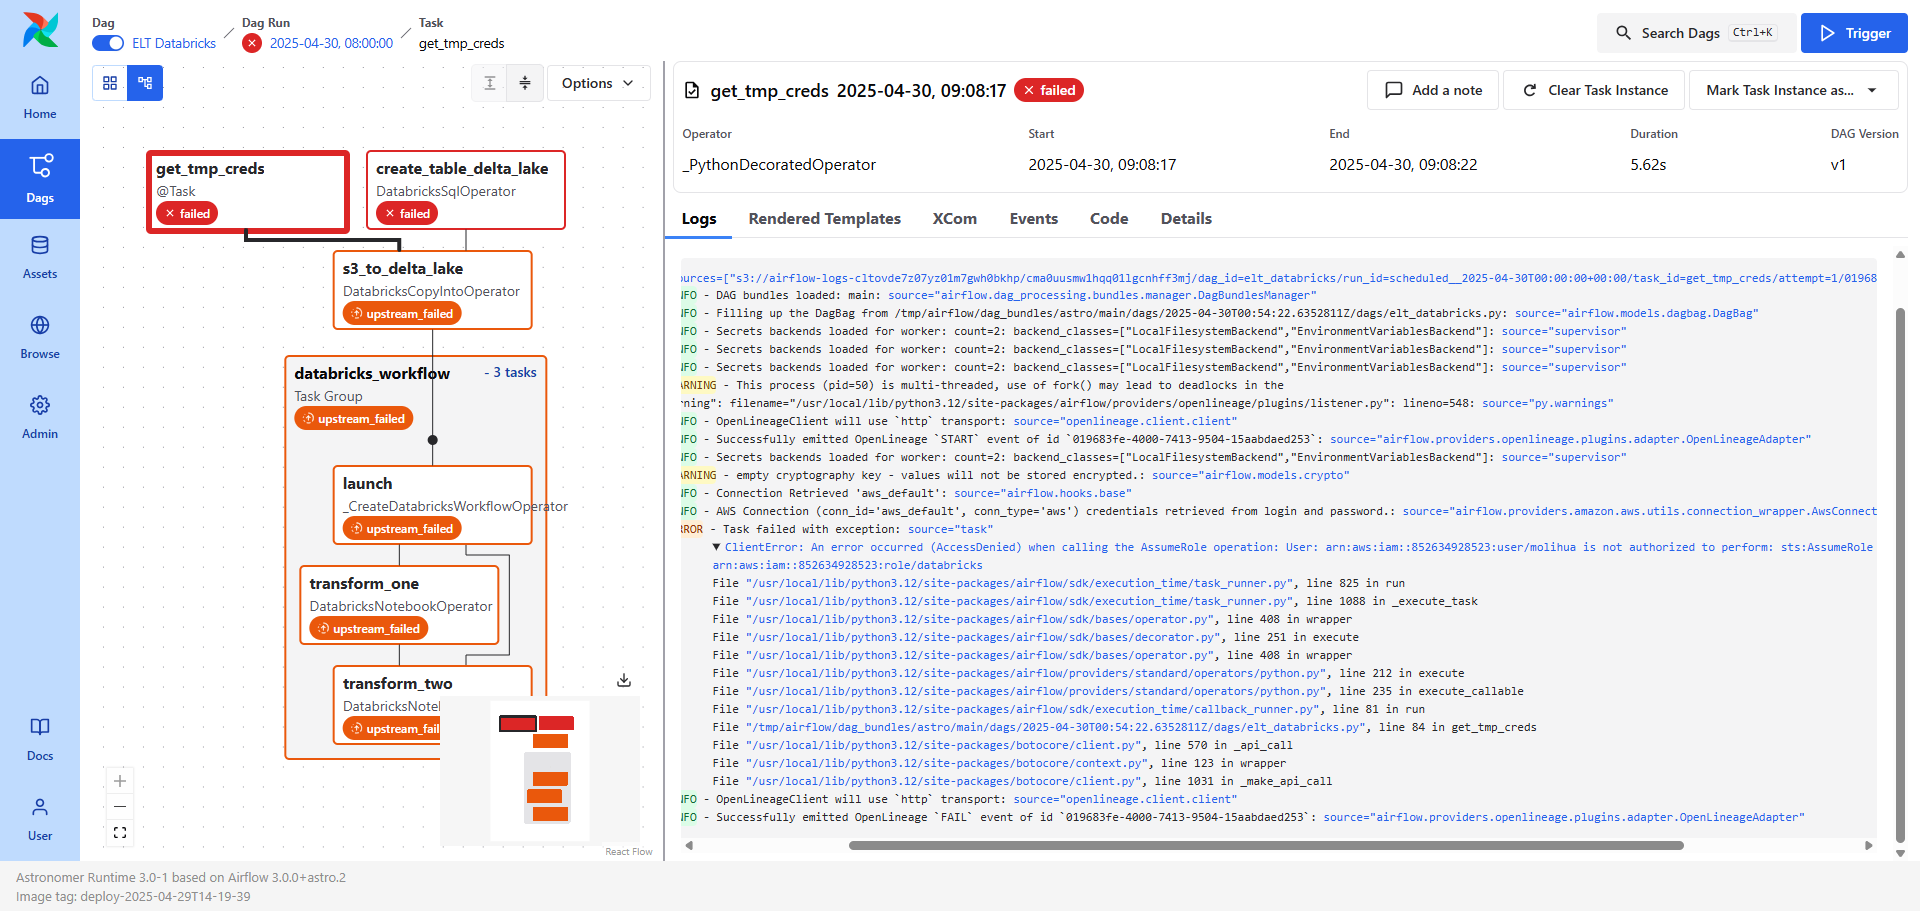Open Assets from the sidebar
The width and height of the screenshot is (1920, 911).
(40, 257)
